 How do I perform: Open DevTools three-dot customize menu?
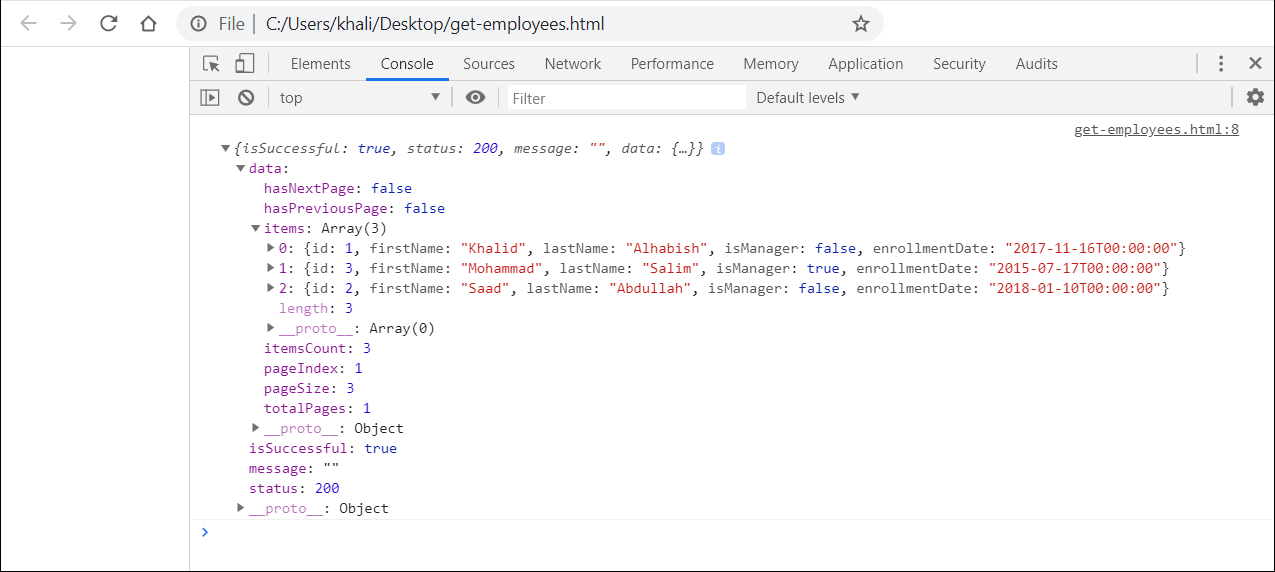click(1221, 63)
